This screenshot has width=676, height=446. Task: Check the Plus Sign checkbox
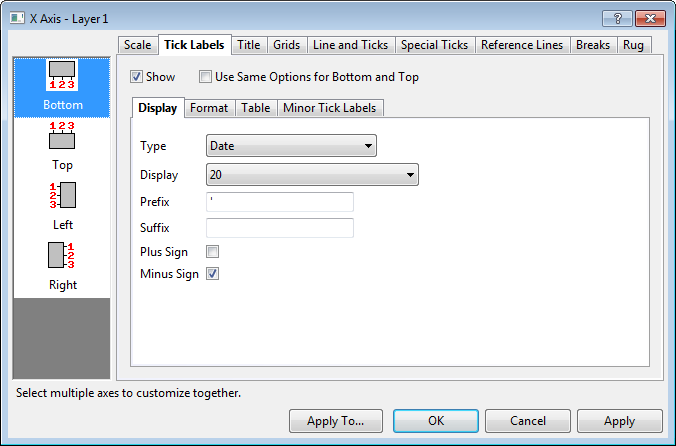tap(212, 252)
